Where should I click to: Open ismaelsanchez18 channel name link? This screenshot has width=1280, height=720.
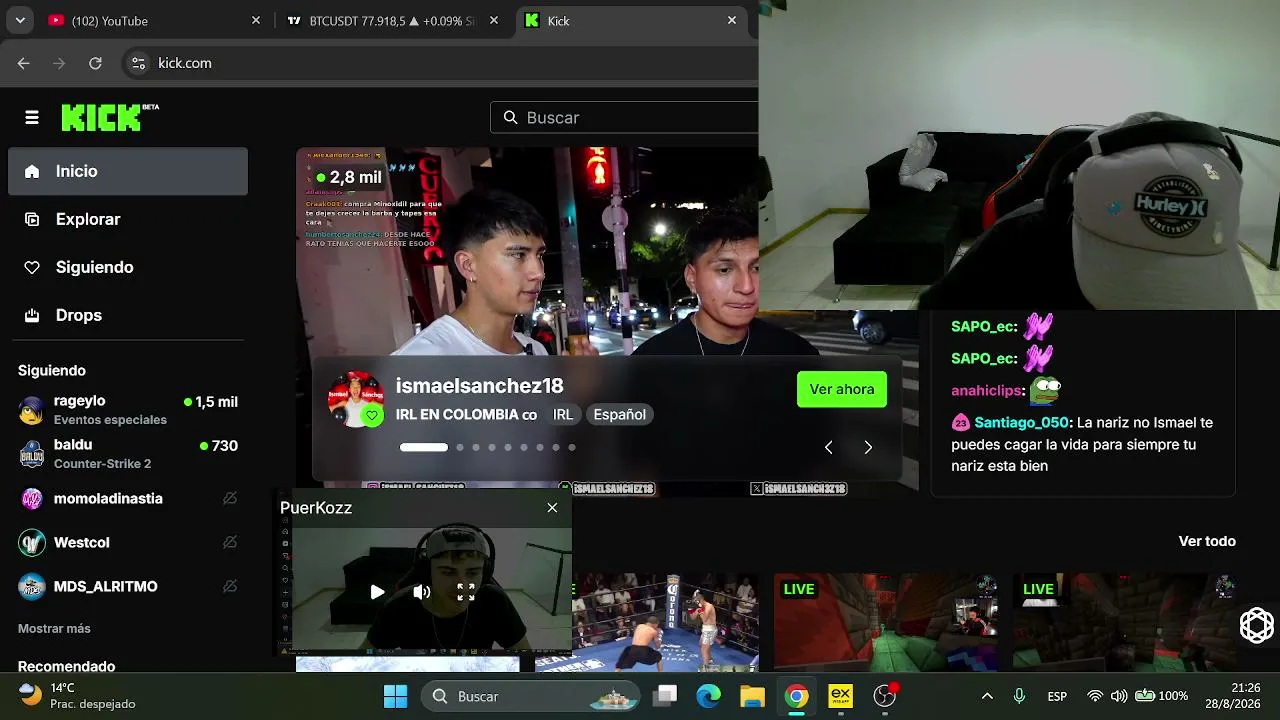[480, 385]
